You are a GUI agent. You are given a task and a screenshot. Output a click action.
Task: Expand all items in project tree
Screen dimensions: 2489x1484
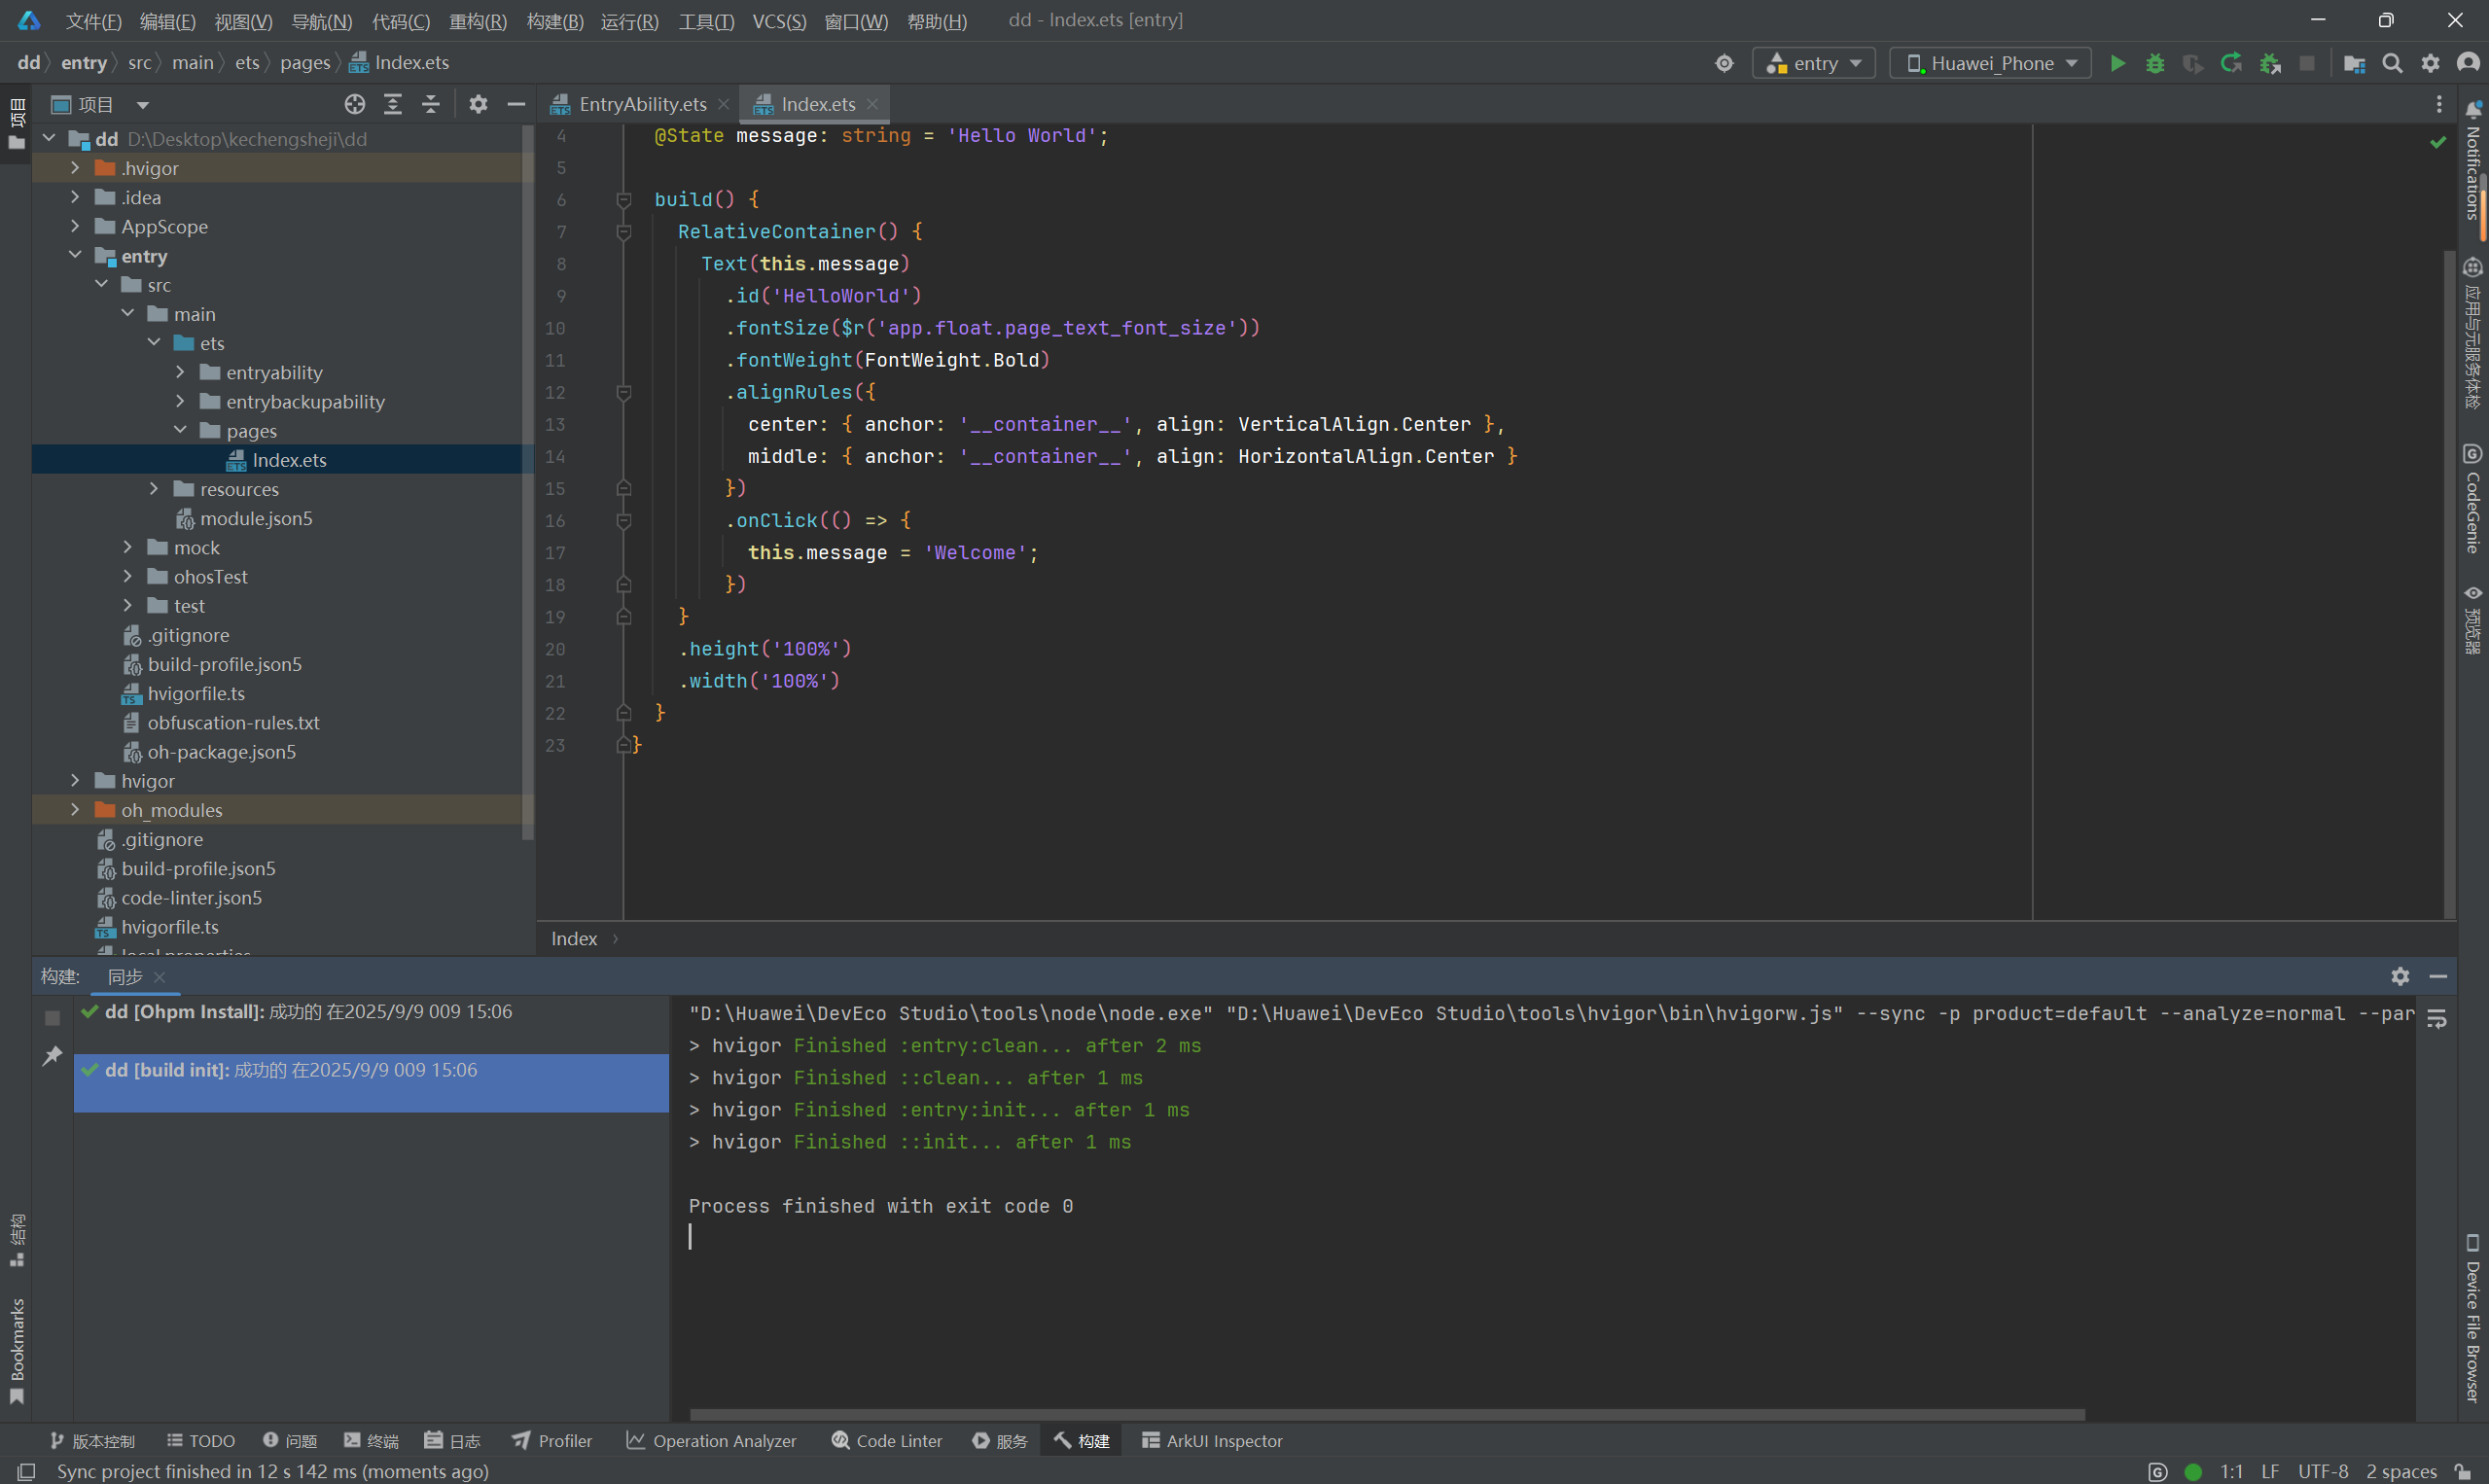[393, 104]
